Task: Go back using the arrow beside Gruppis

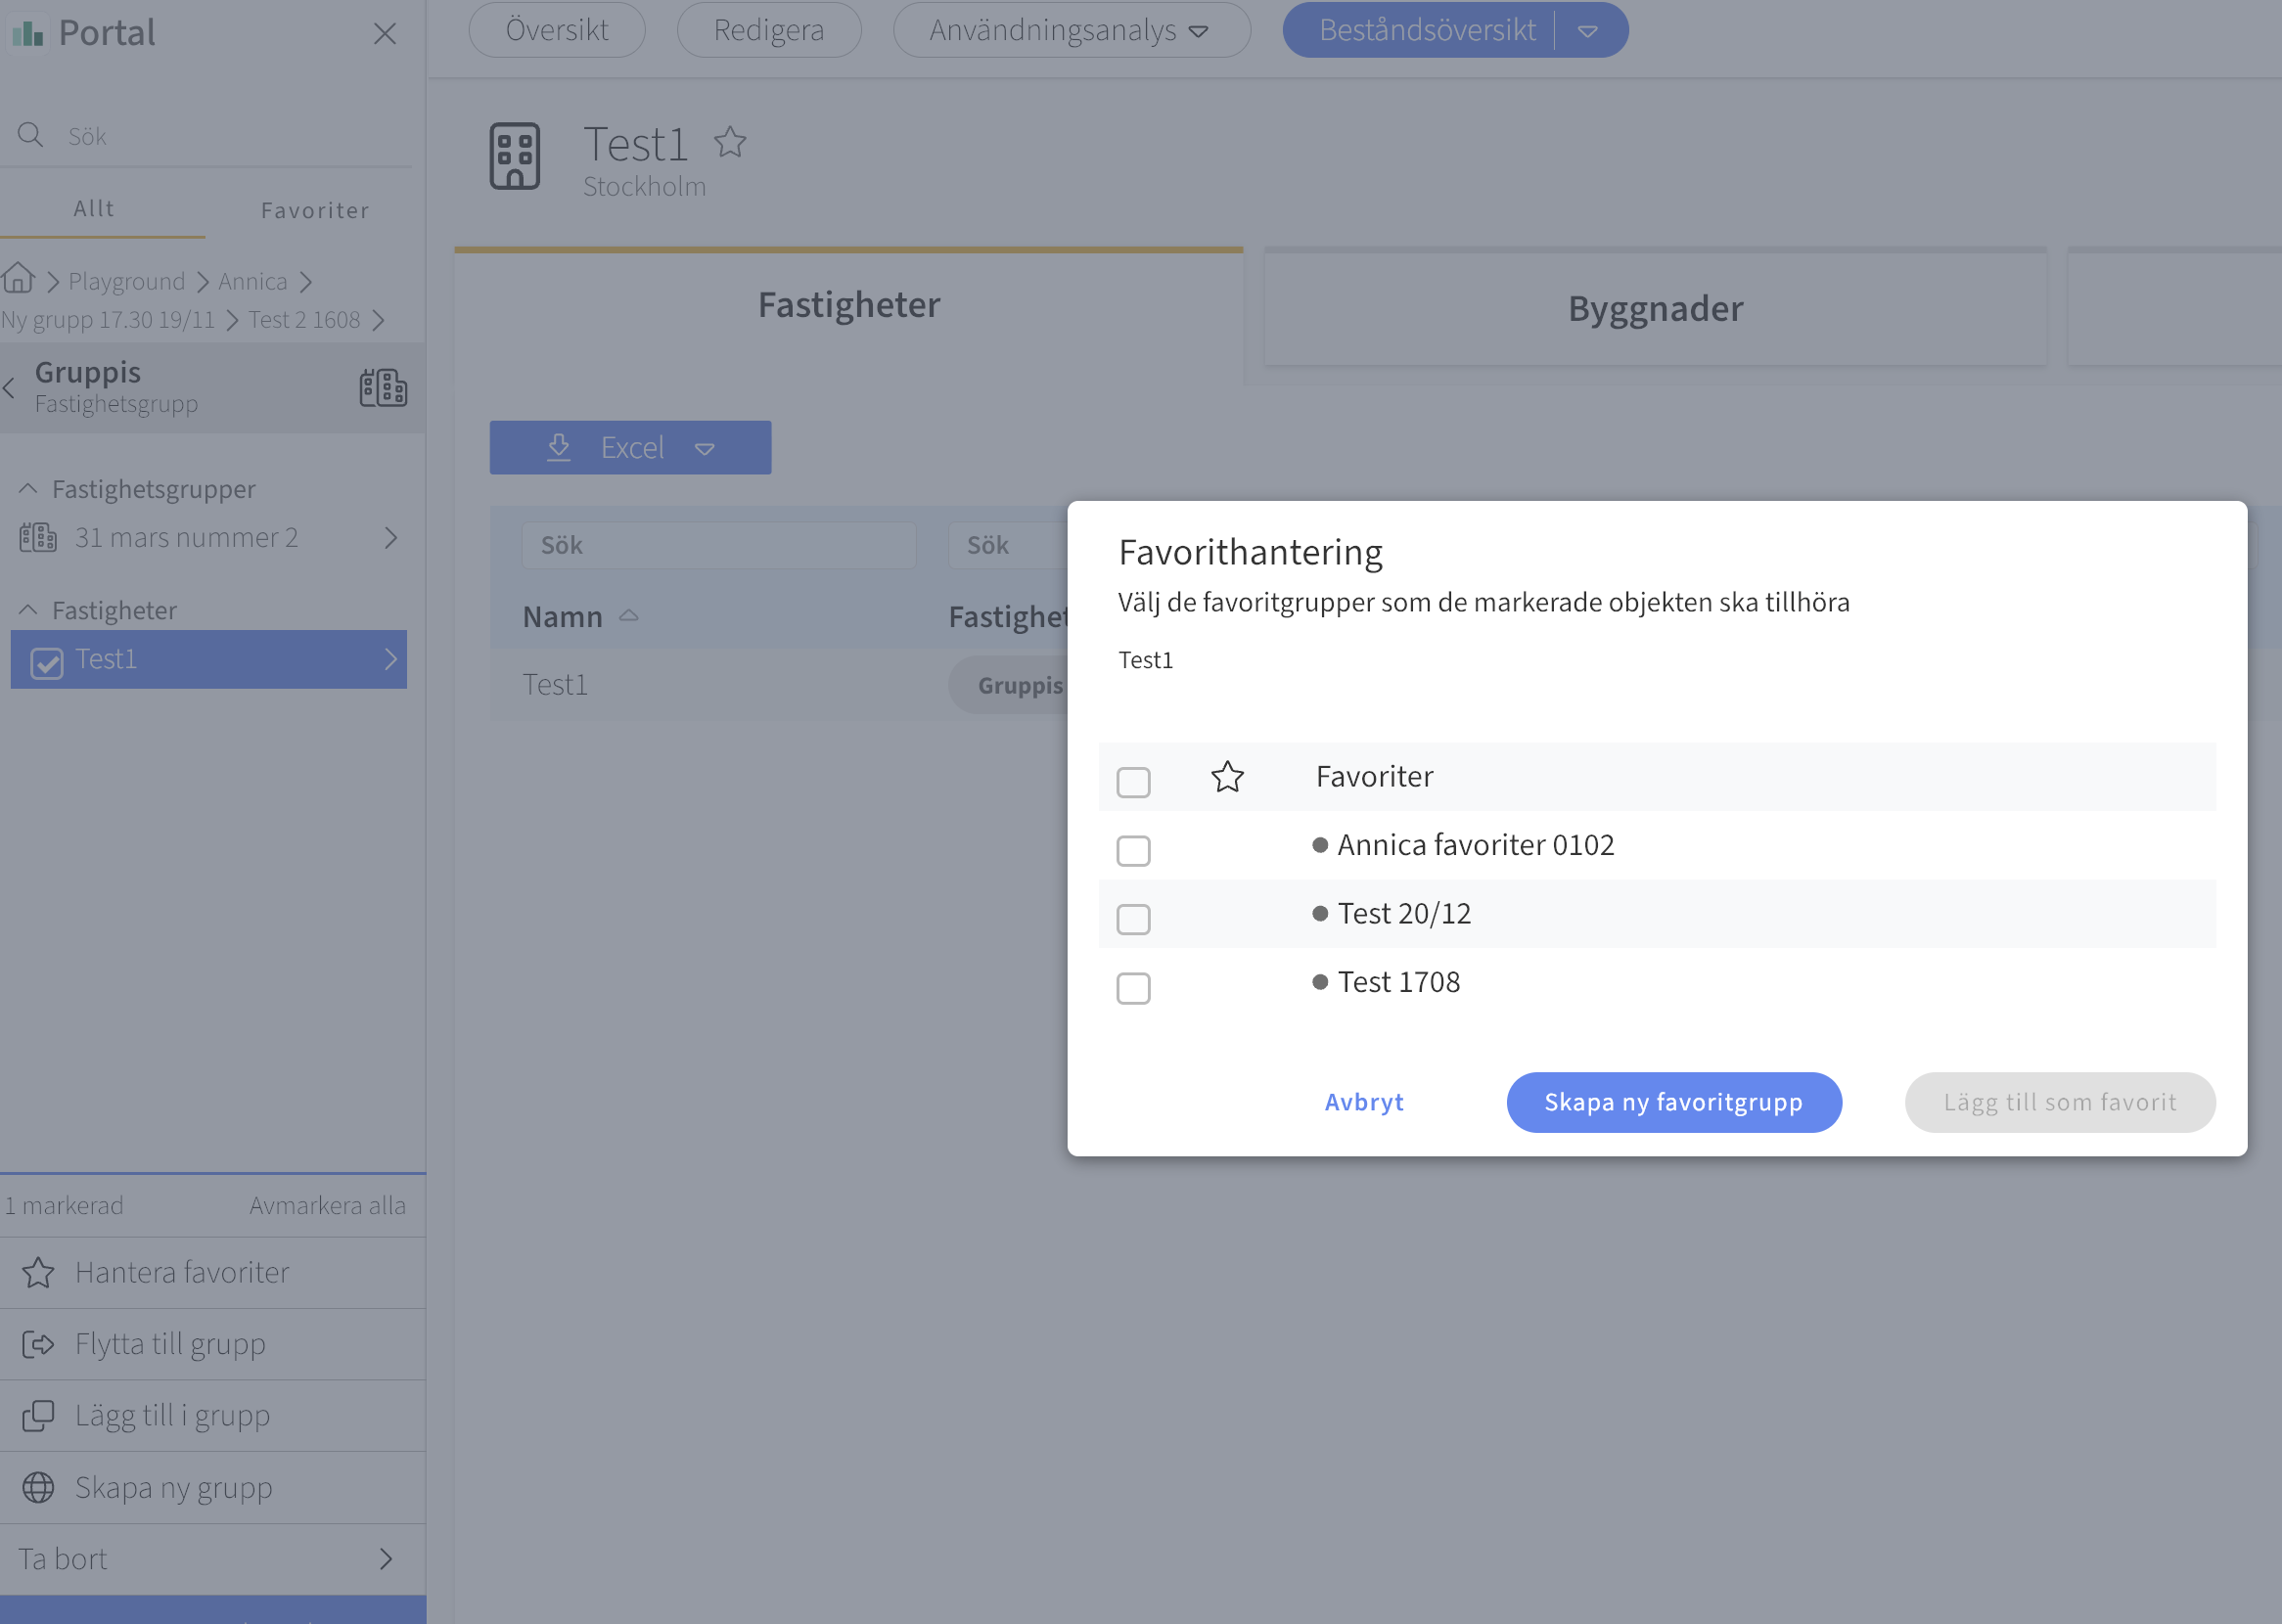Action: tap(10, 388)
